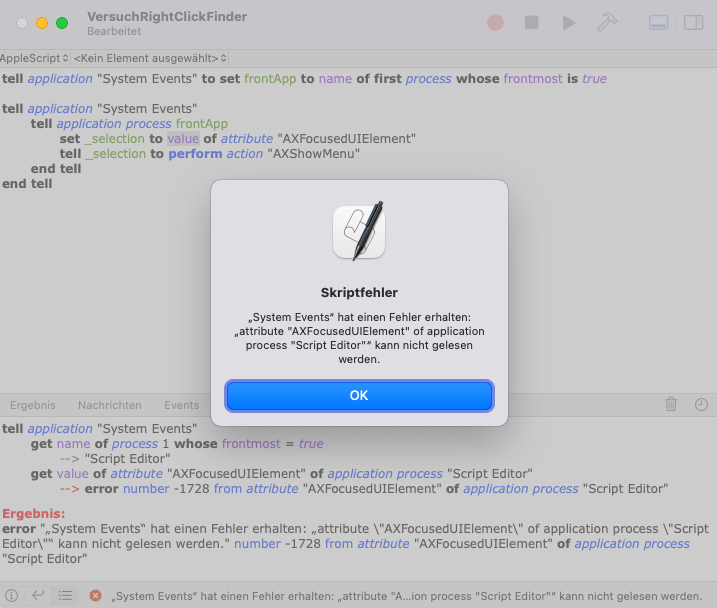Click the 'frontApp' variable in first line
Screen dimensions: 717x608
click(270, 79)
